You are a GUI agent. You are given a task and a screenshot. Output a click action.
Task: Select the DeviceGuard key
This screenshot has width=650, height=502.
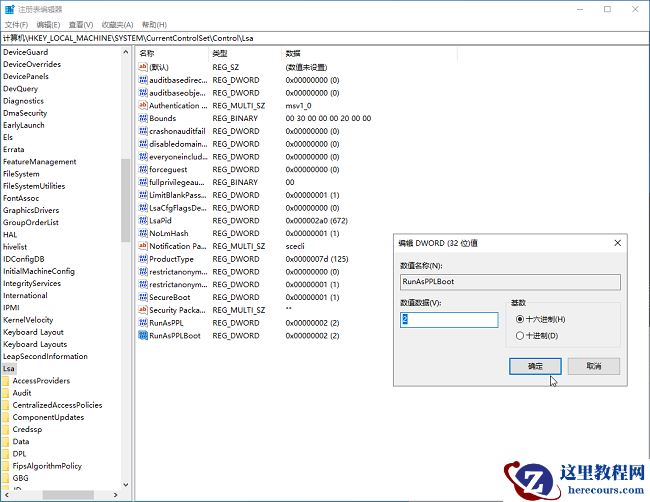pos(26,52)
